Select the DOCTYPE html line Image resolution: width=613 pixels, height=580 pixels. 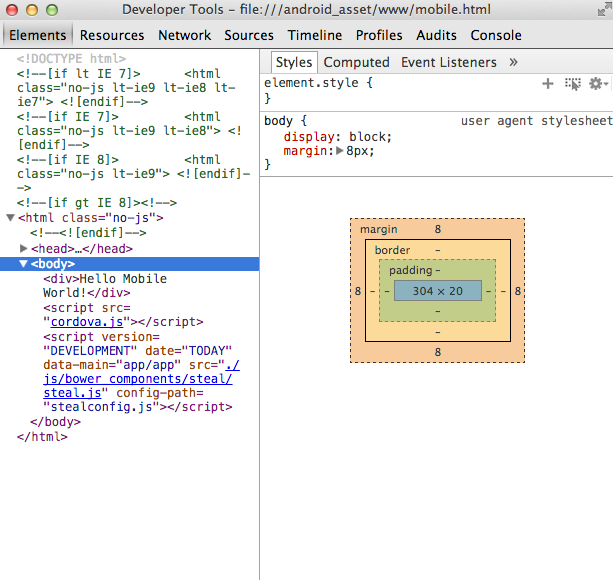(x=71, y=59)
